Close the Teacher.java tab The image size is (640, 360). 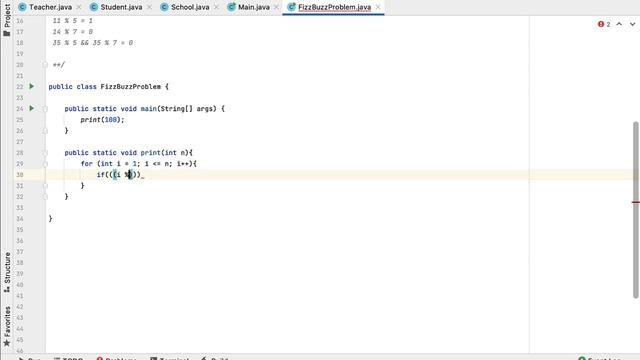point(79,7)
